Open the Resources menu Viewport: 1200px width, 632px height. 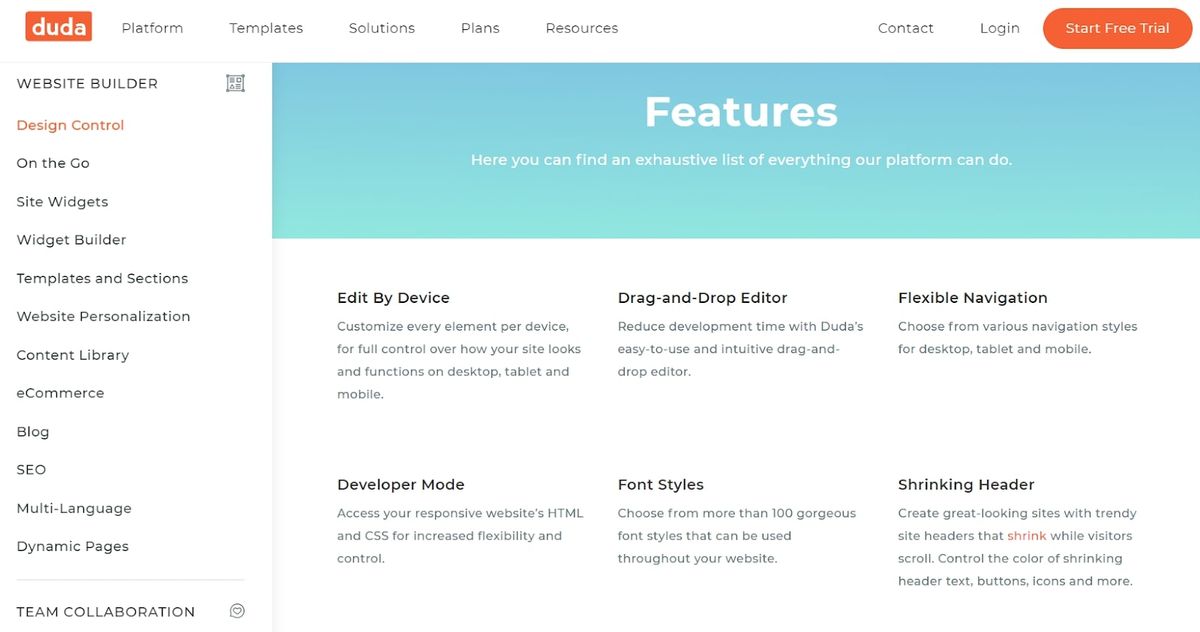click(x=581, y=28)
